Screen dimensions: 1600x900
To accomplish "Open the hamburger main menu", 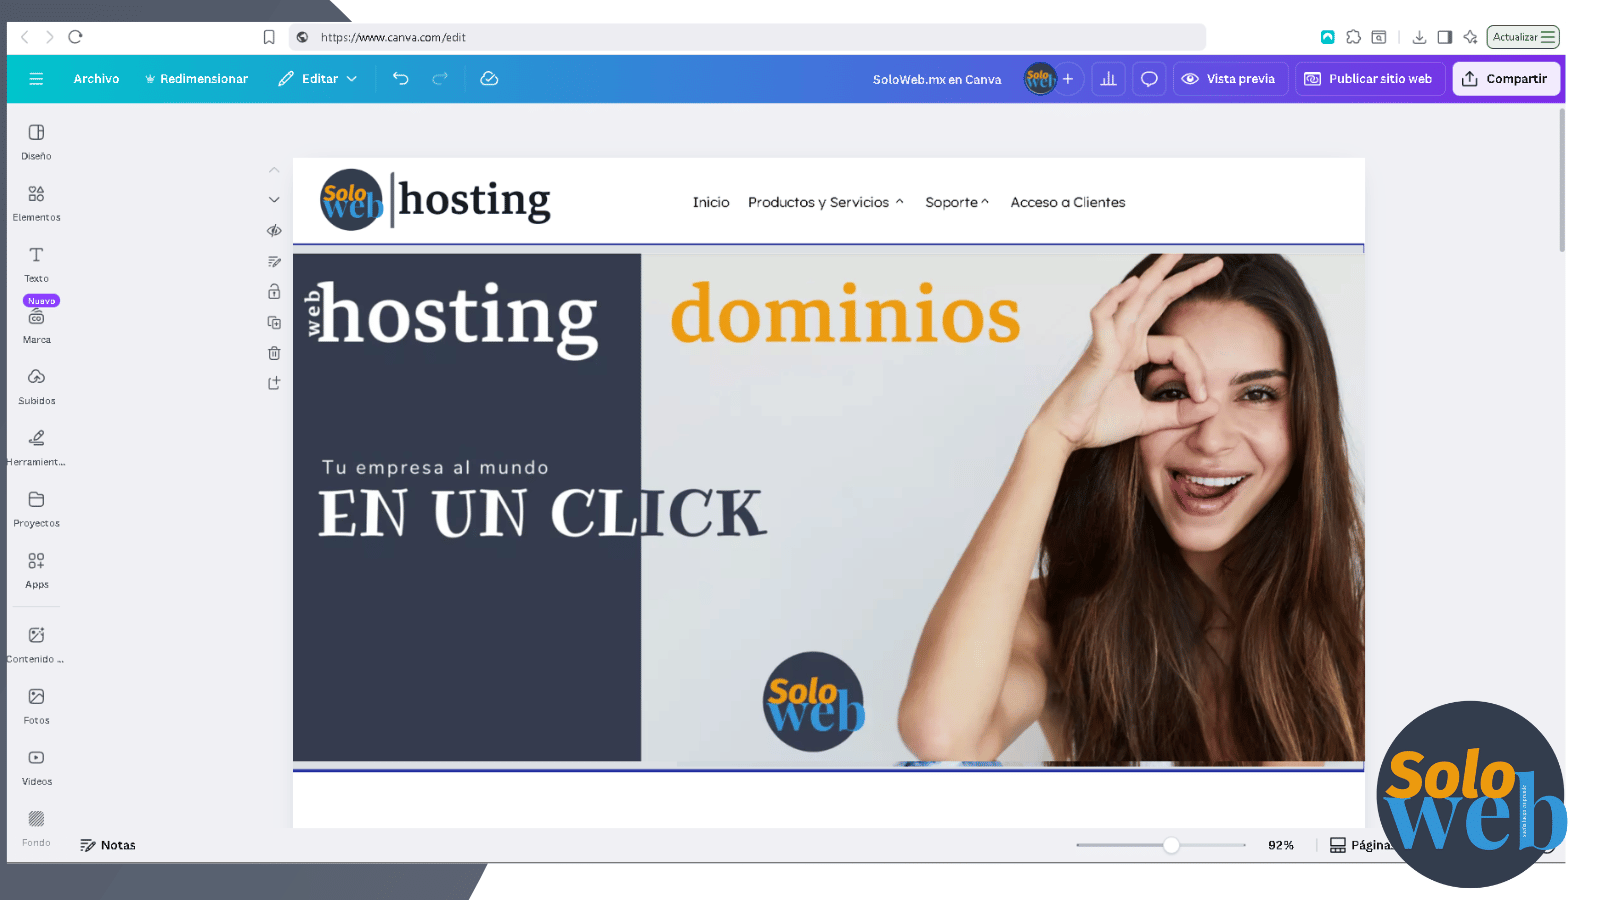I will 36,78.
